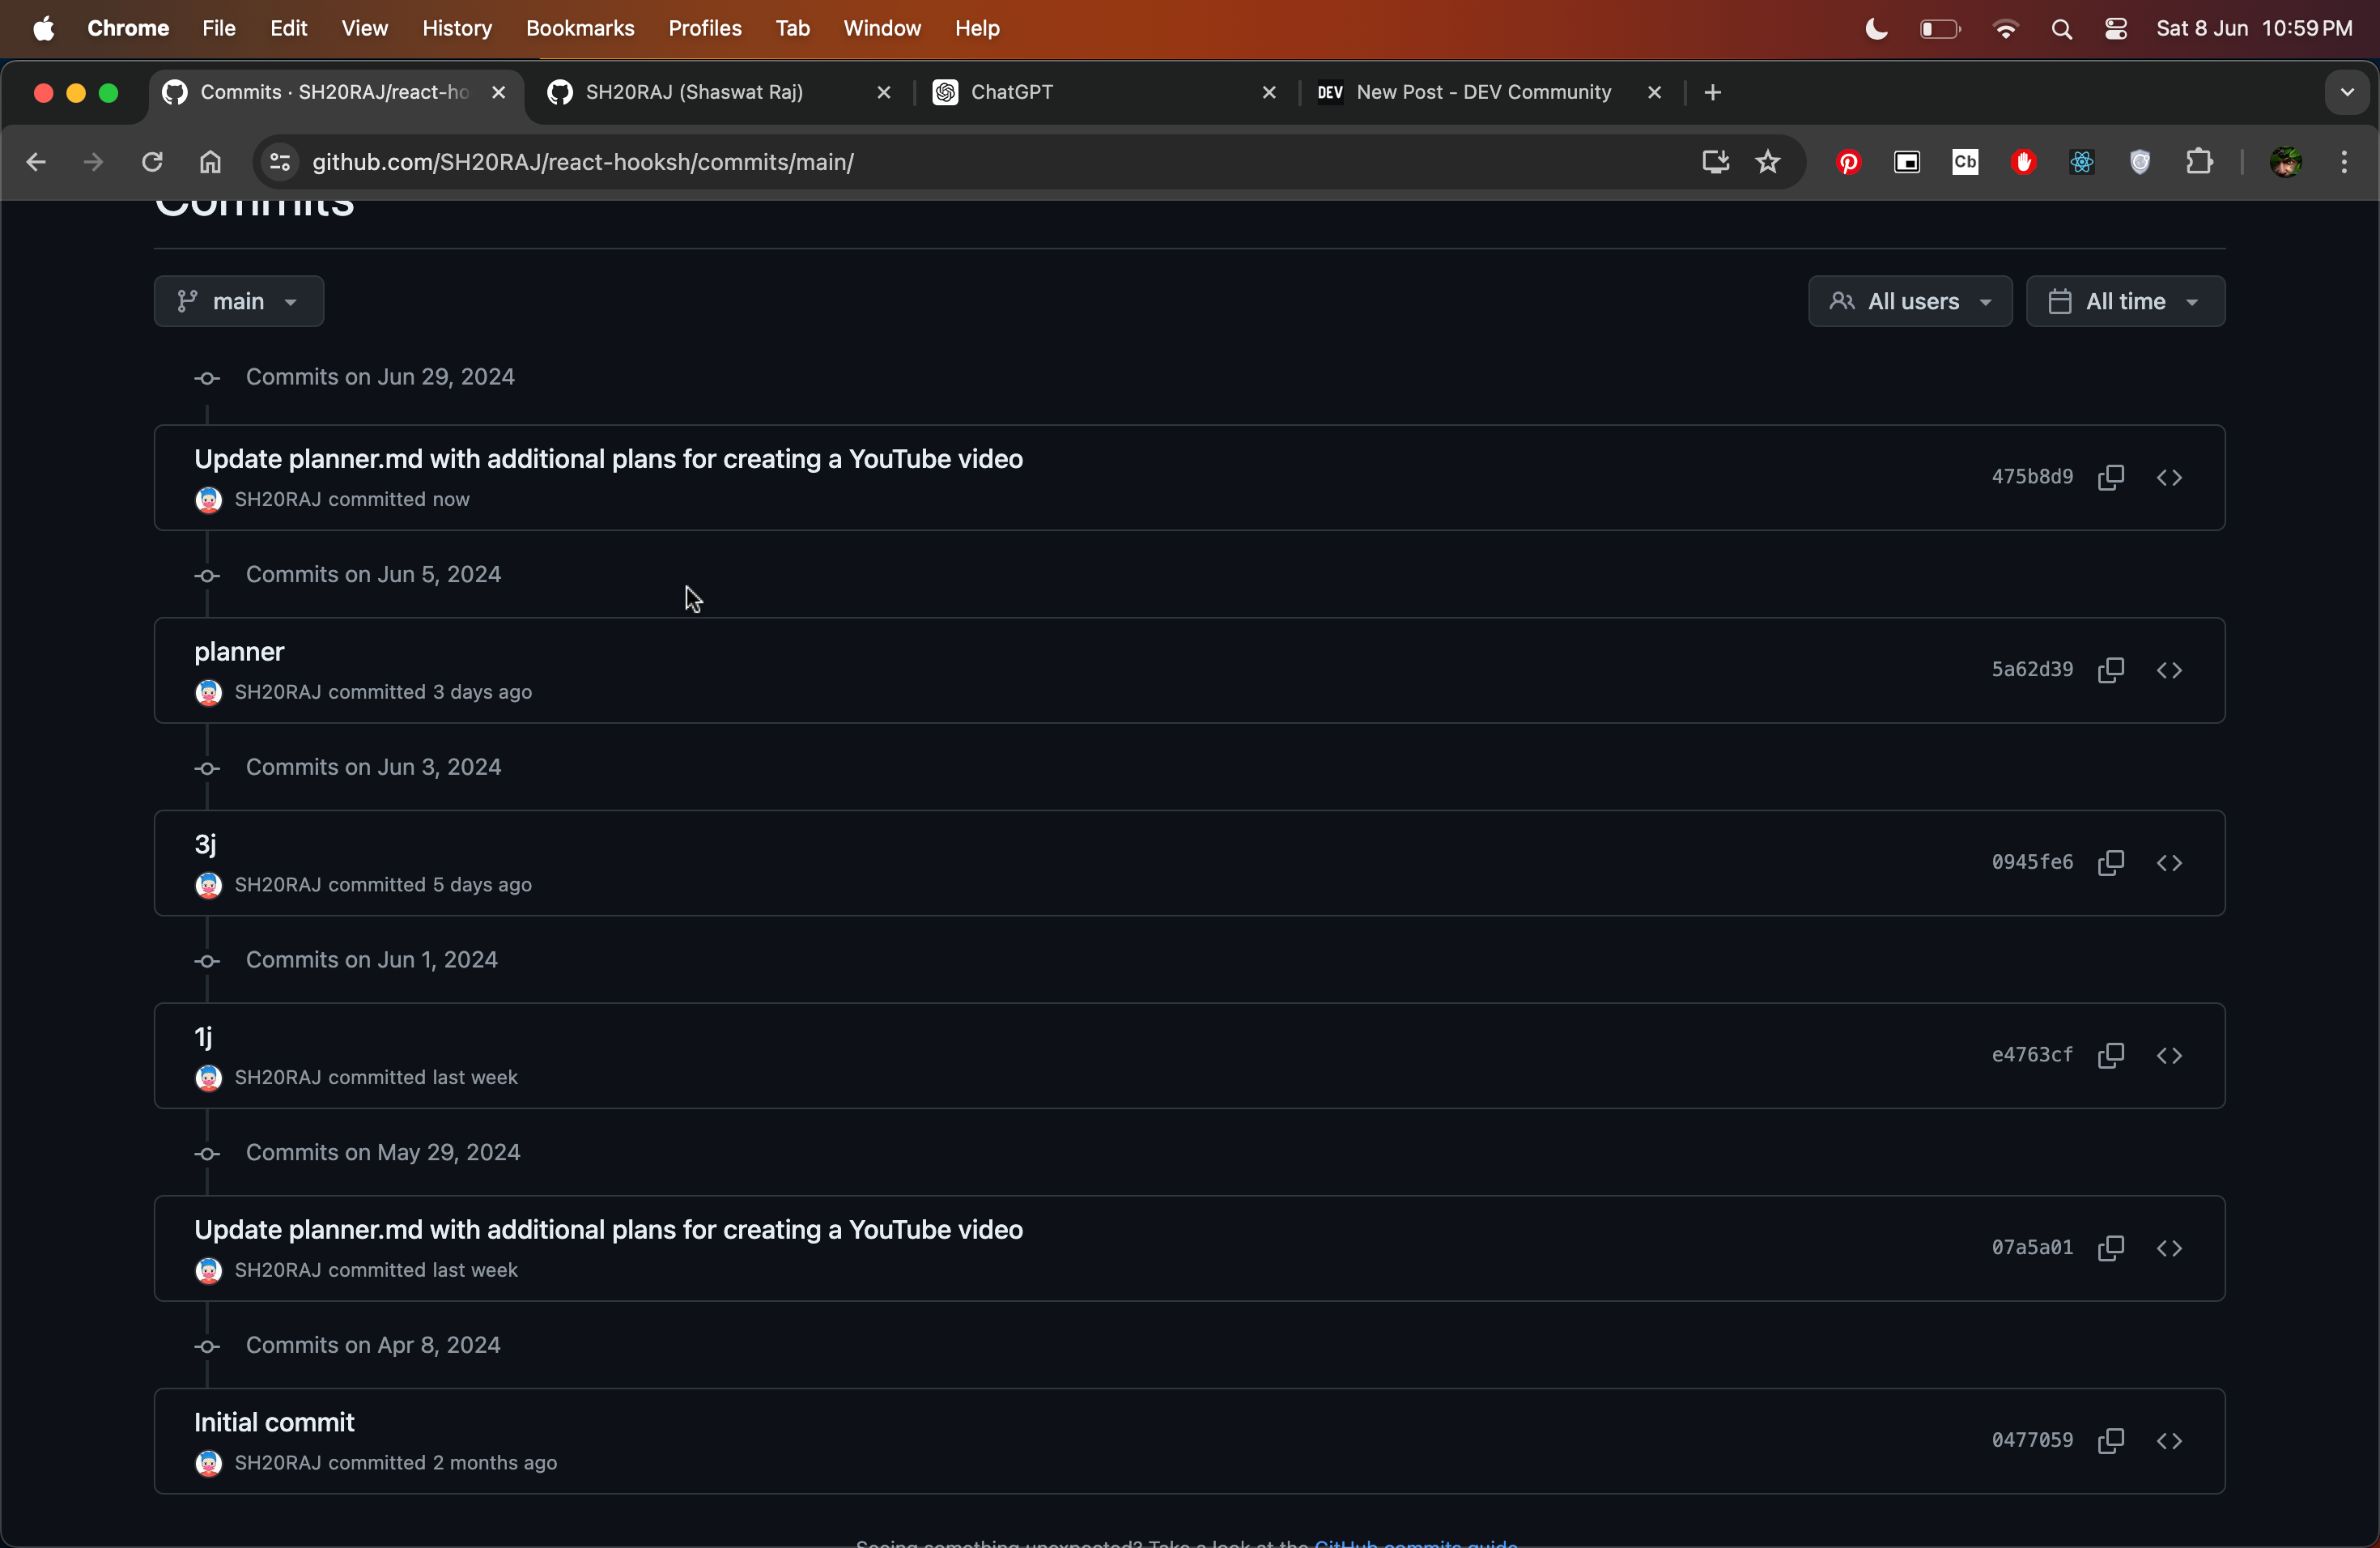
Task: Expand the All time date filter
Action: pyautogui.click(x=2124, y=301)
